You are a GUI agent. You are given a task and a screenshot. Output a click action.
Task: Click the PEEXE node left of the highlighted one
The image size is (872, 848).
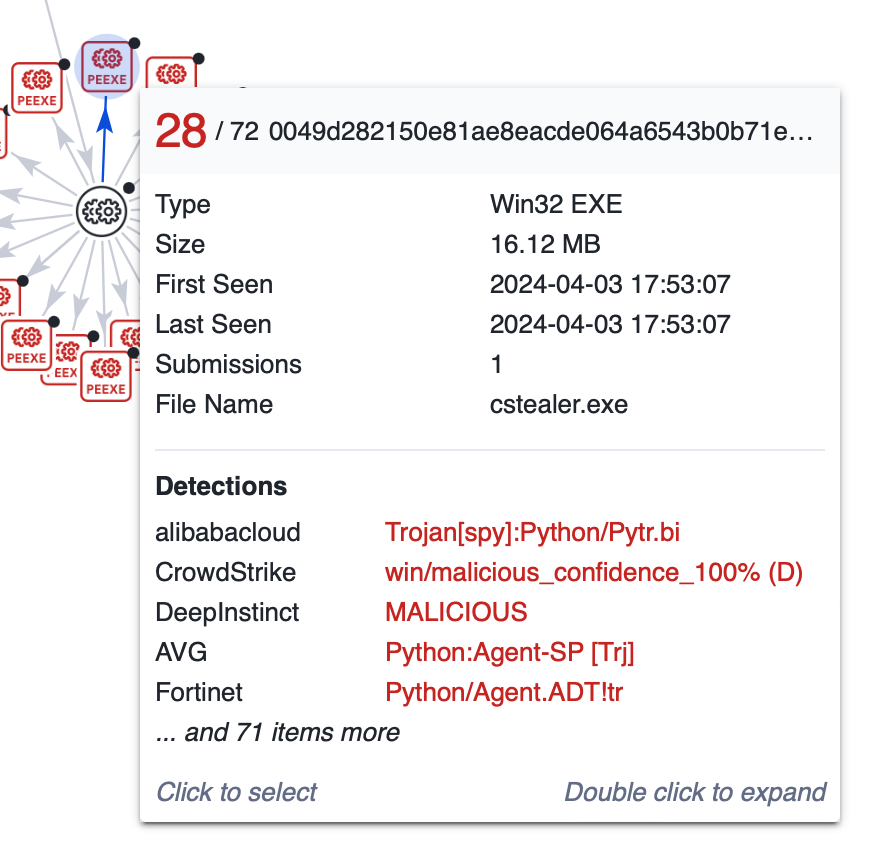[x=37, y=87]
